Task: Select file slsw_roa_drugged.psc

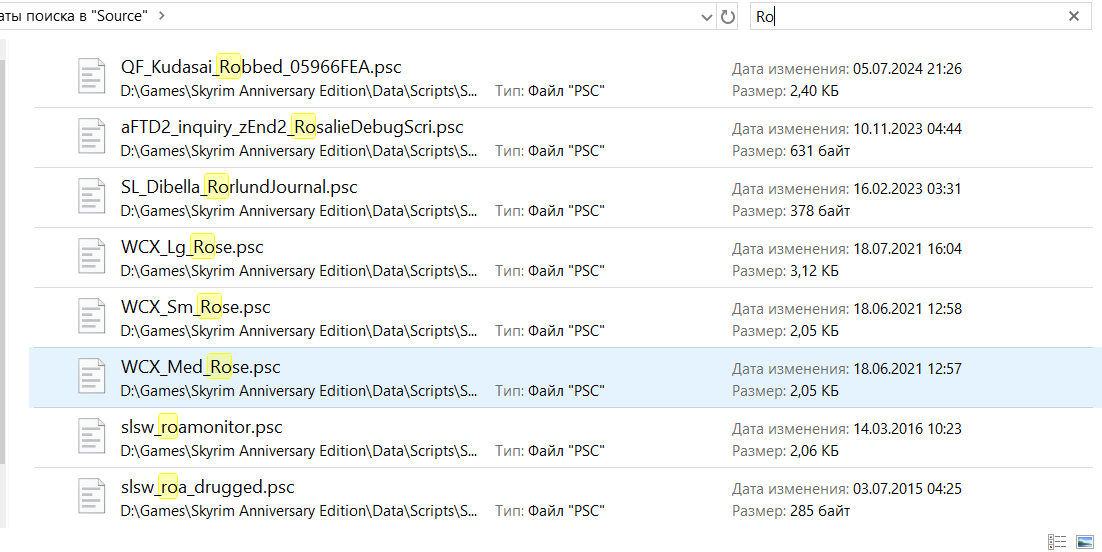Action: (207, 487)
